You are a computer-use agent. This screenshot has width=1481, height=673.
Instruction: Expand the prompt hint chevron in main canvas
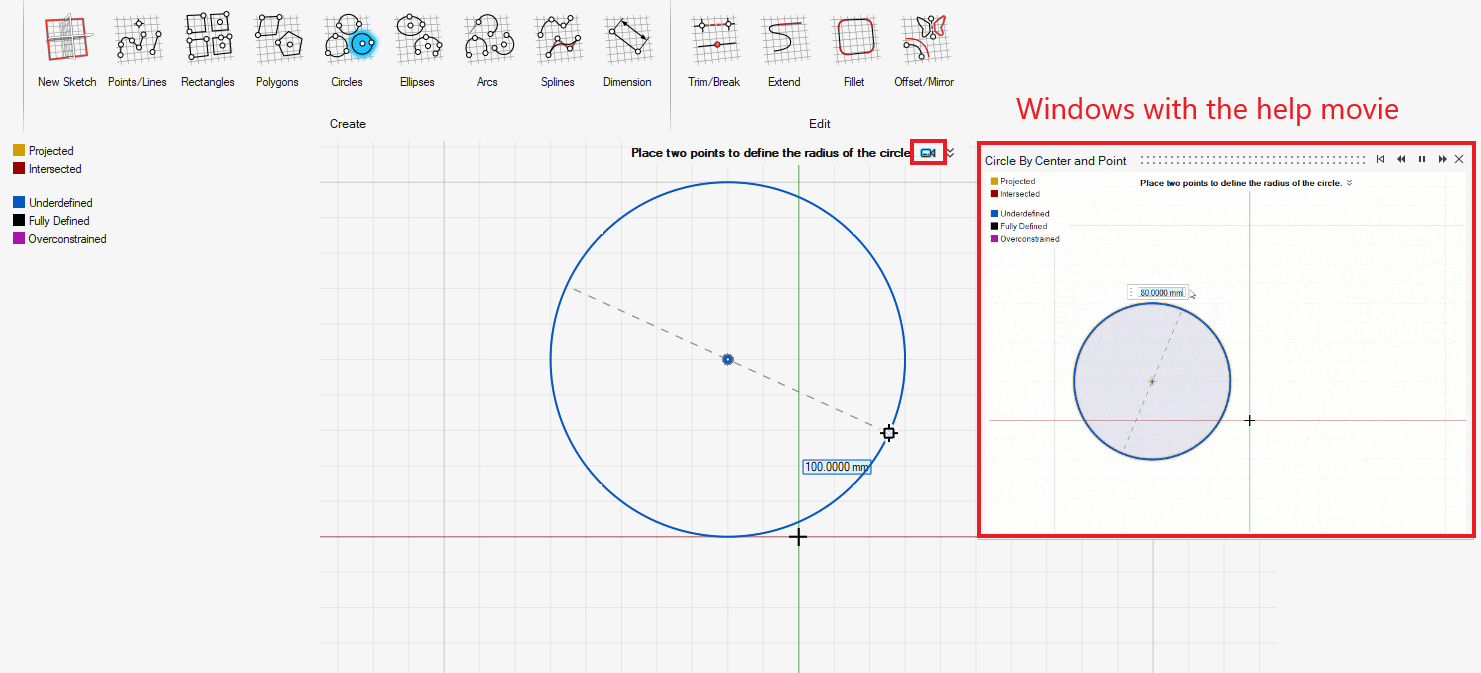point(951,153)
